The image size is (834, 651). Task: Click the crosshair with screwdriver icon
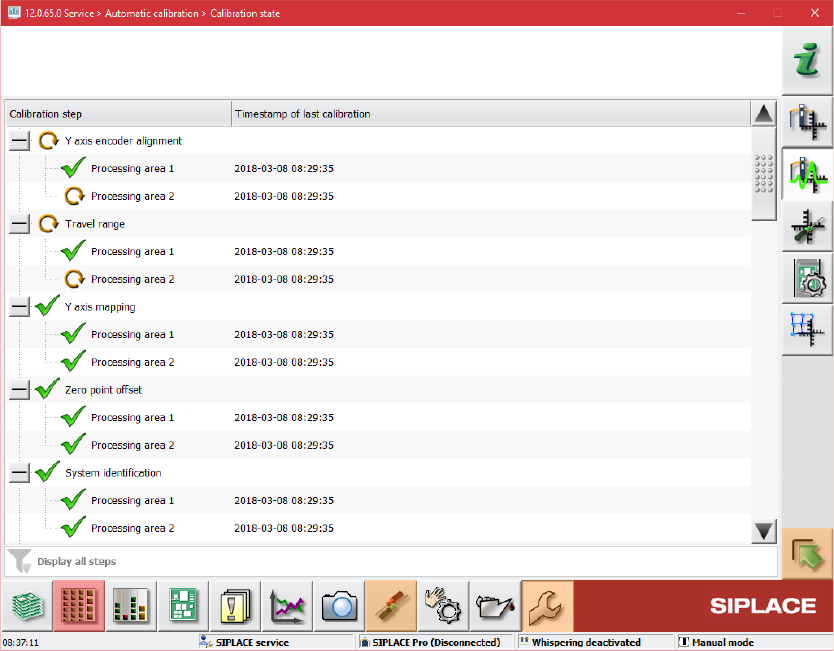807,227
